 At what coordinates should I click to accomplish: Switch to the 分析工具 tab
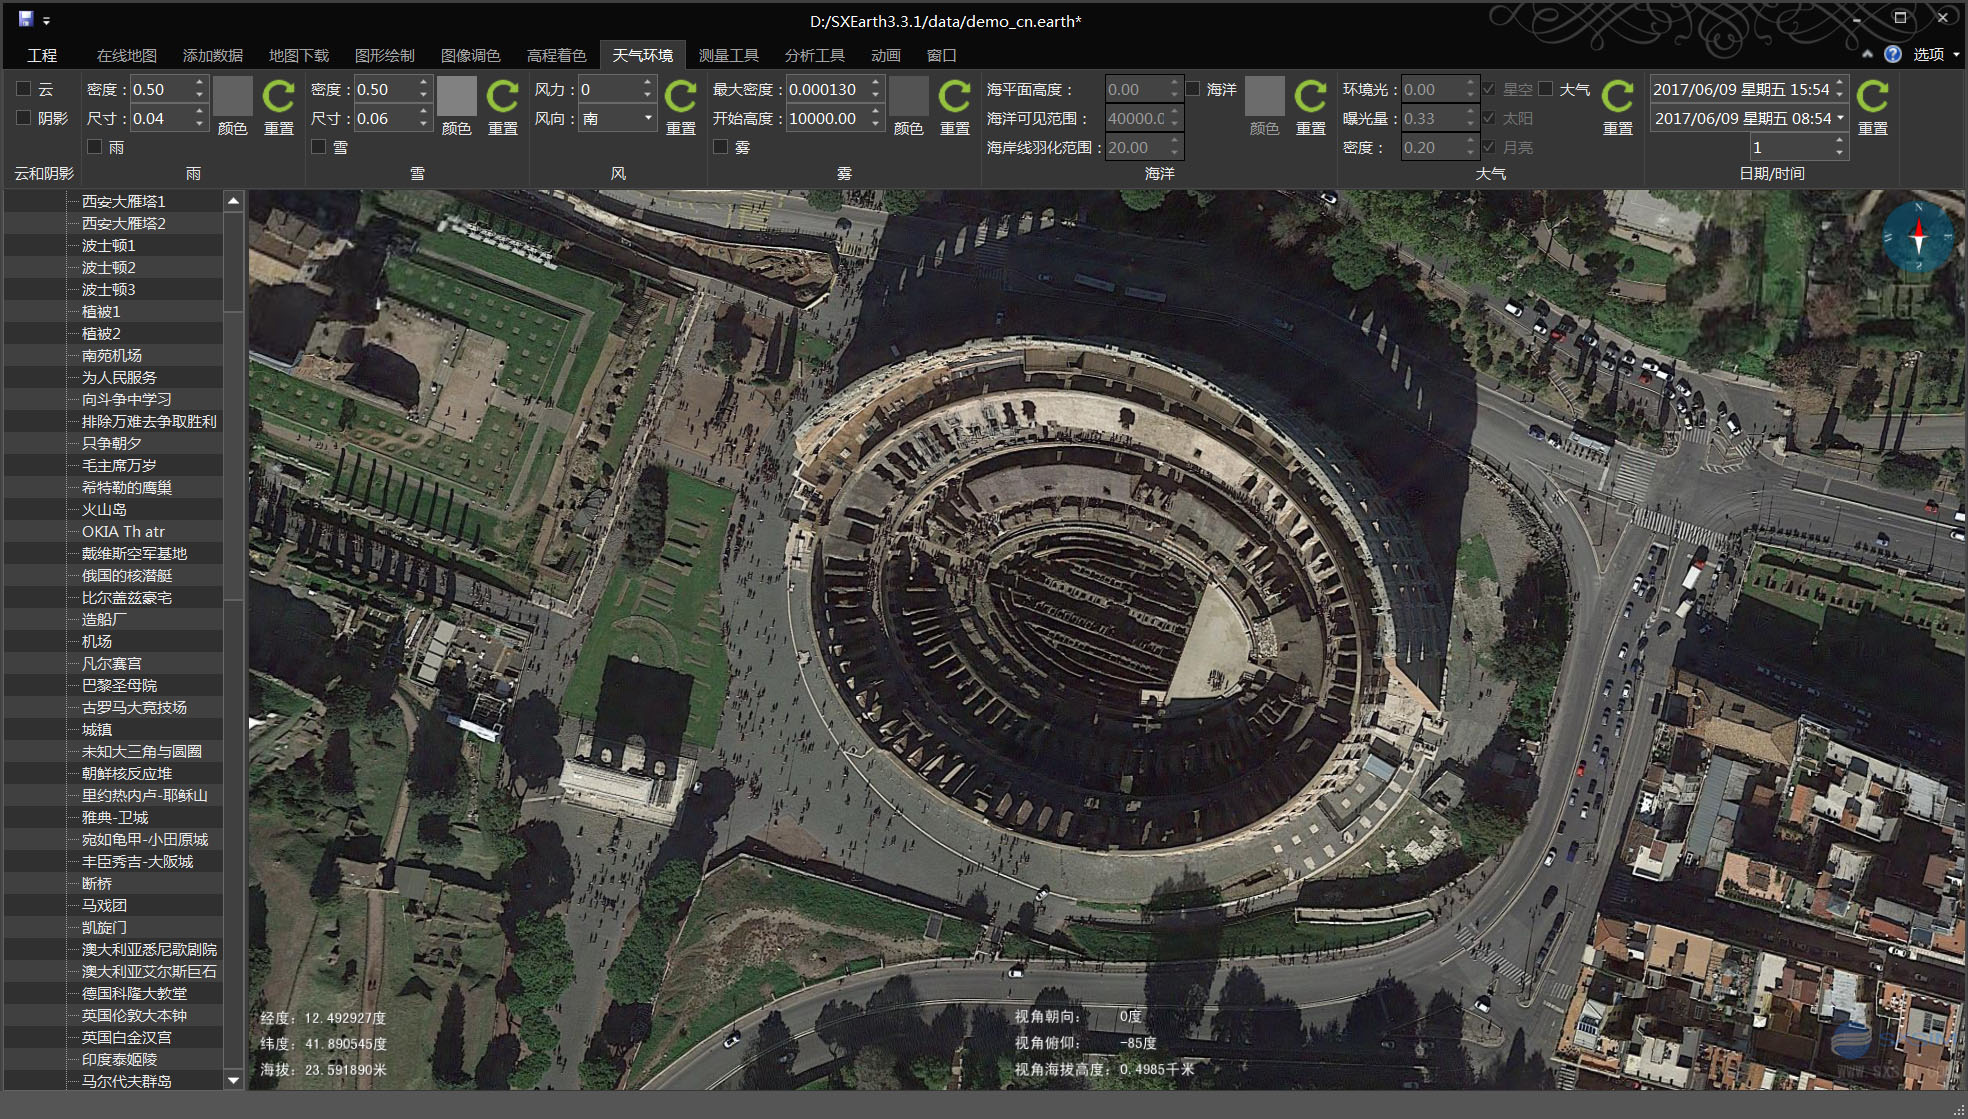pyautogui.click(x=815, y=55)
